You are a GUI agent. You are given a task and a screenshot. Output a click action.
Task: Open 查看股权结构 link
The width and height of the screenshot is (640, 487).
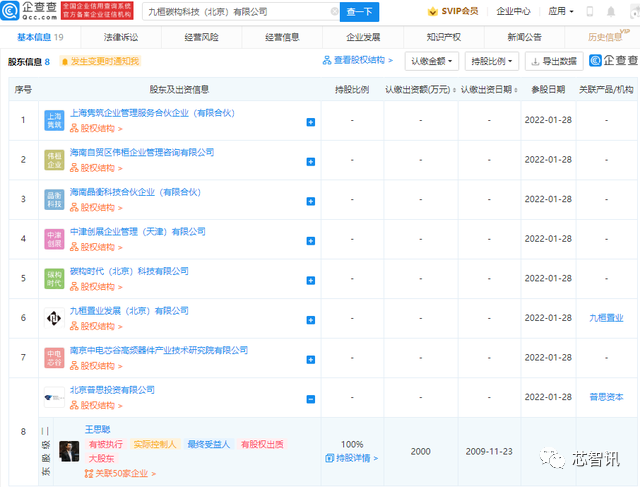pyautogui.click(x=358, y=60)
